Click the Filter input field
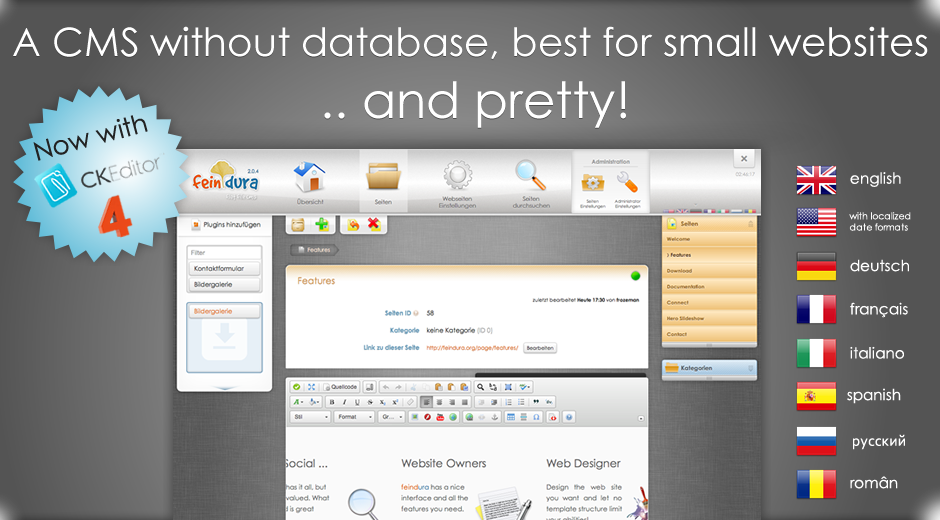 click(x=224, y=253)
